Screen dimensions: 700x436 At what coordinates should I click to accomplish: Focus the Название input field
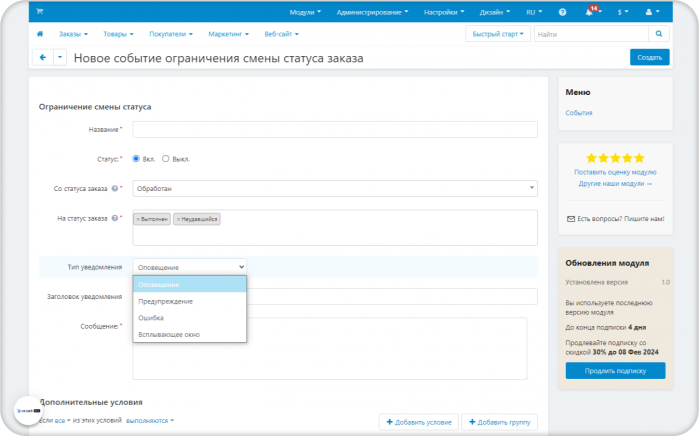335,129
